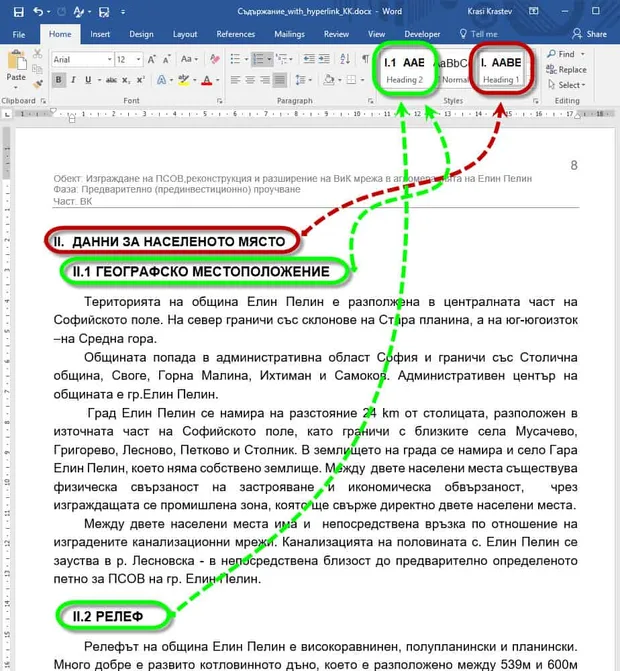Apply yellow text highlight color

click(184, 80)
